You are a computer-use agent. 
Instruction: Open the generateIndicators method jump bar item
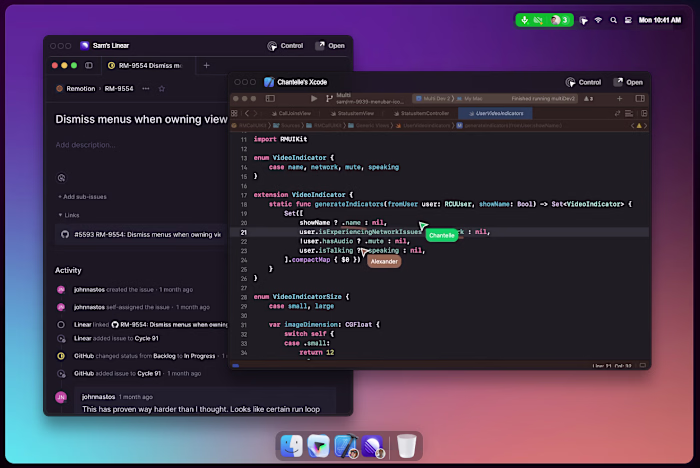tap(509, 125)
